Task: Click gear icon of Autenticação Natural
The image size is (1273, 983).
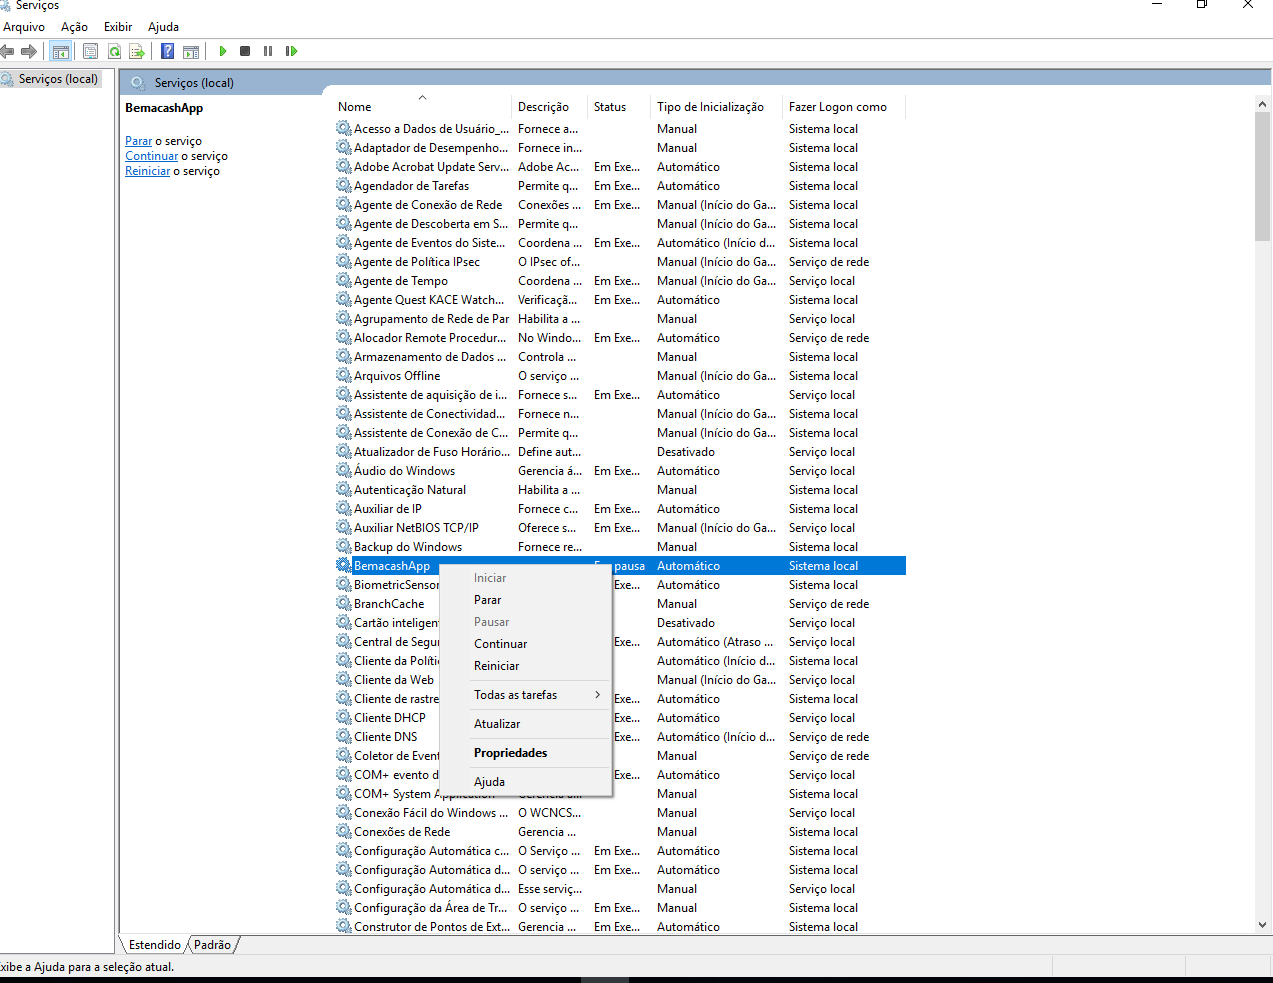Action: coord(343,490)
